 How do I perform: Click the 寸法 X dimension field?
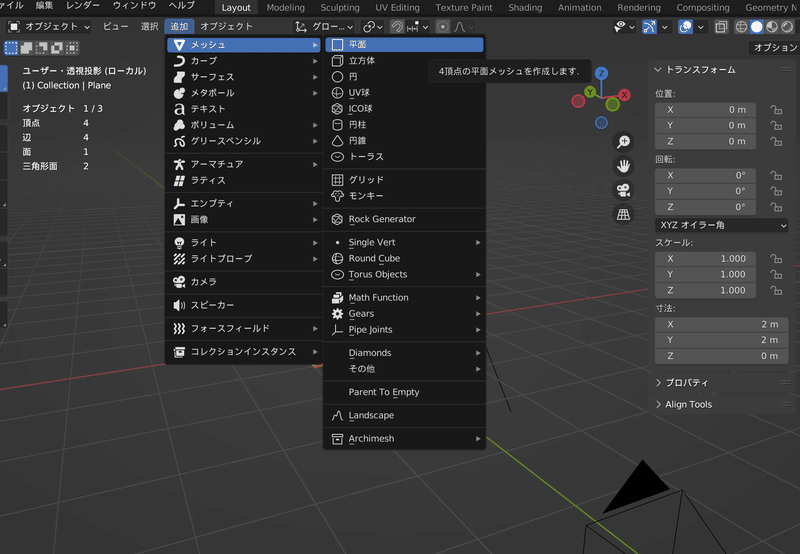click(721, 324)
